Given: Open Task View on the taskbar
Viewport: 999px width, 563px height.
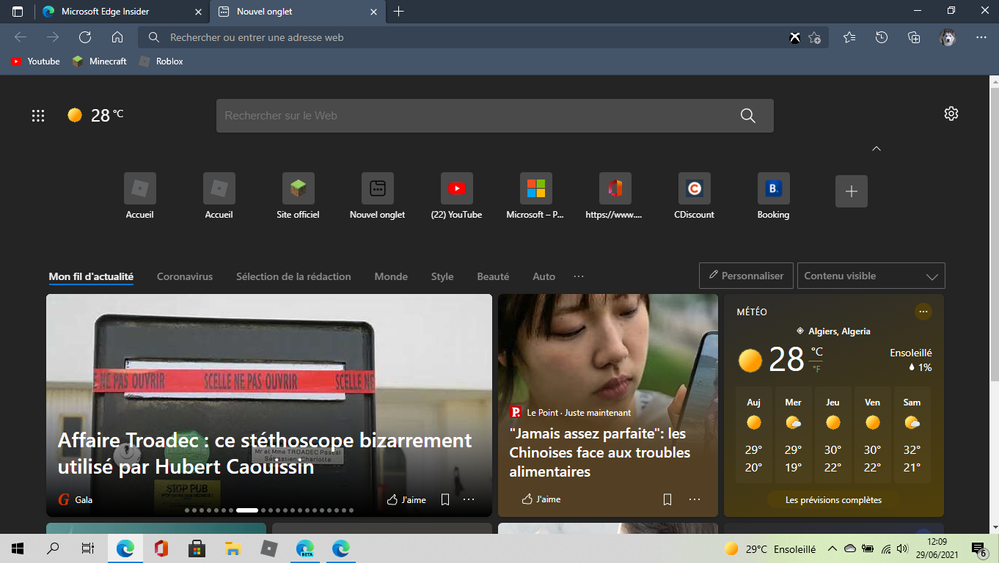Looking at the screenshot, I should tap(88, 548).
